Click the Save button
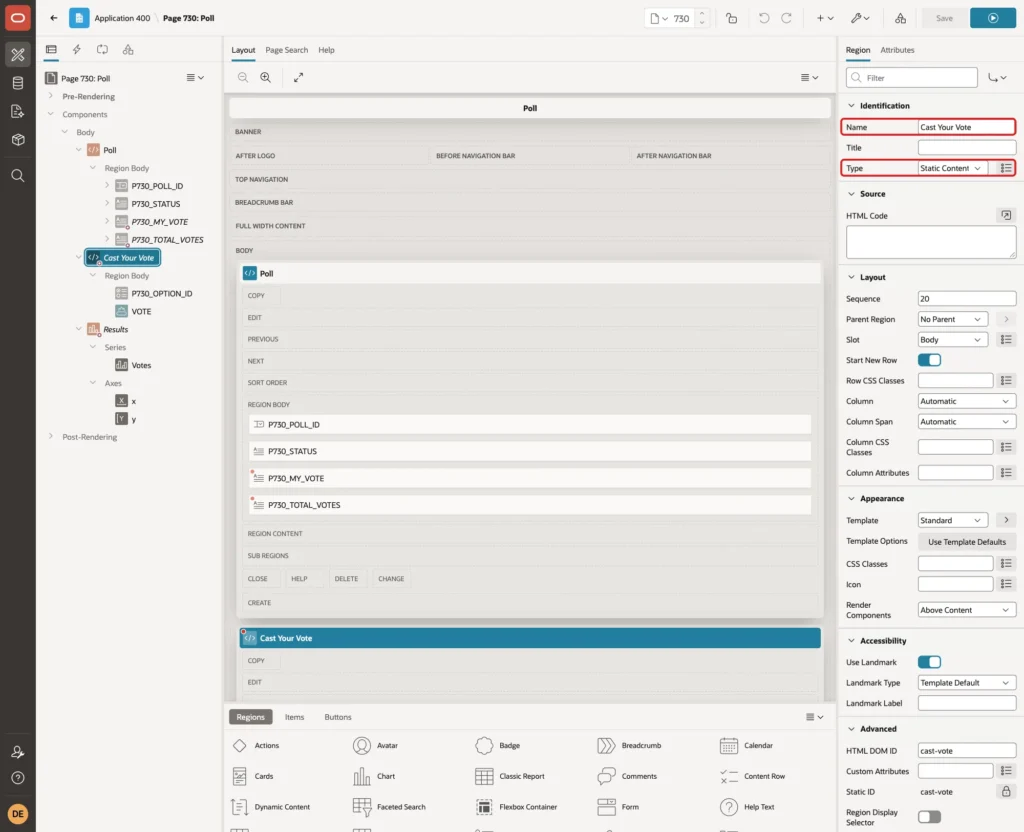Image resolution: width=1024 pixels, height=832 pixels. (x=944, y=18)
